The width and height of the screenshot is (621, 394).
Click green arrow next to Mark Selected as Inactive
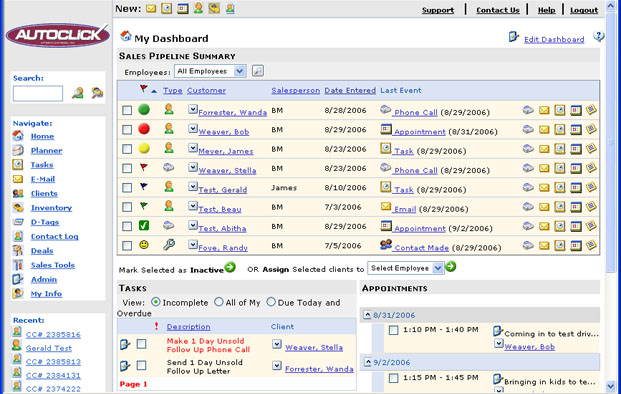(x=230, y=267)
